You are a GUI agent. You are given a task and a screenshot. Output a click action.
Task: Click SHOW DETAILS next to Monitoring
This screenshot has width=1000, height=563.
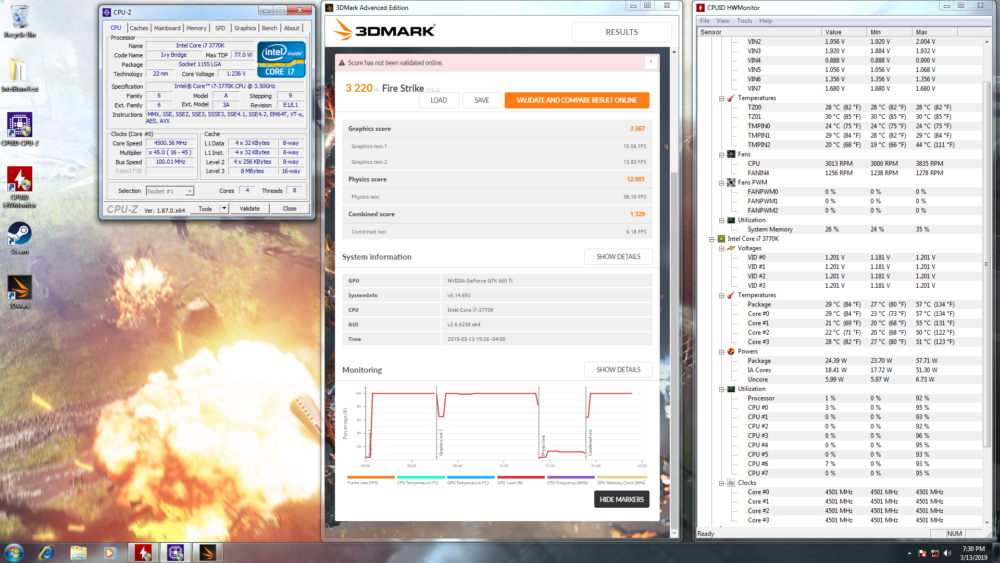tap(618, 370)
